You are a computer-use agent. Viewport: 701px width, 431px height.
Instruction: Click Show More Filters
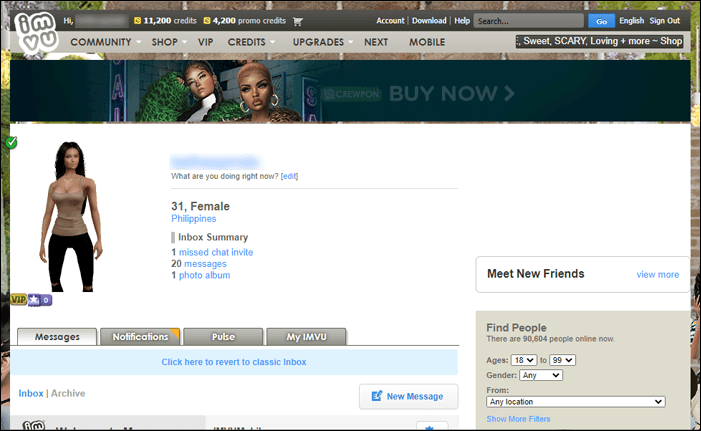(x=518, y=419)
